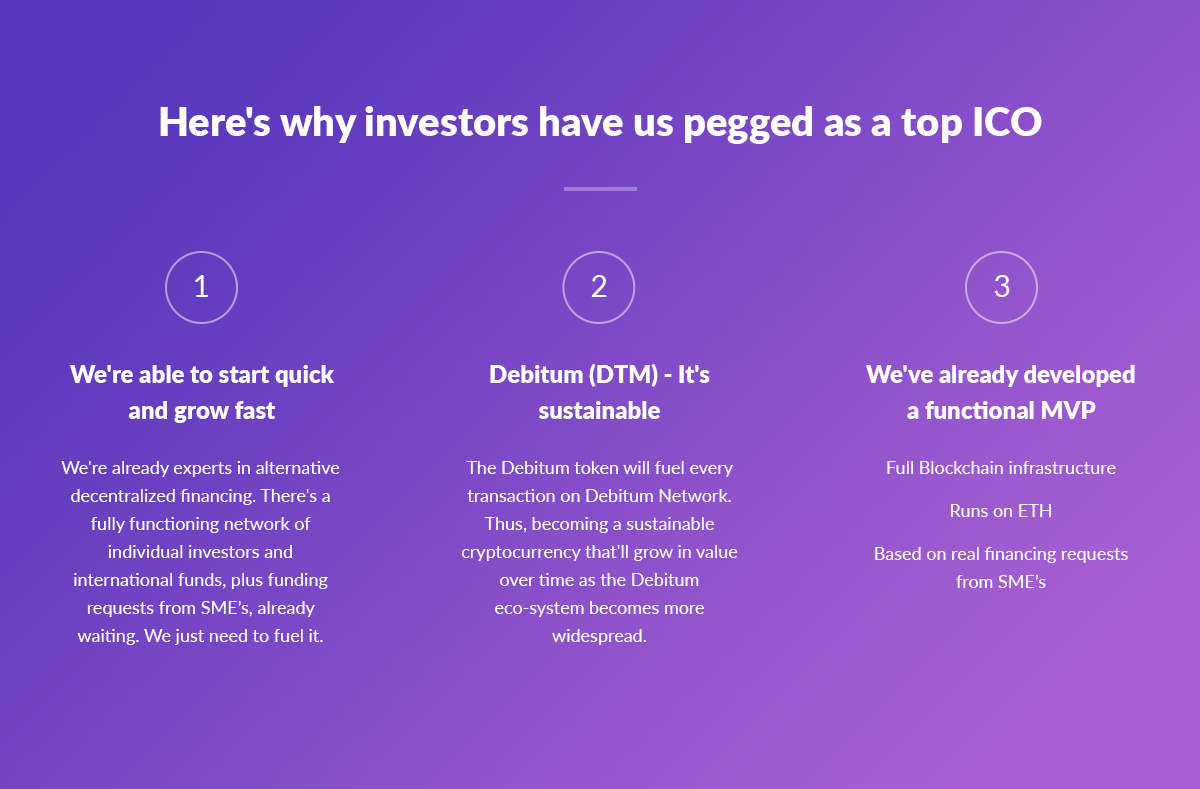Click the word 'widespread.' in second paragraph
The height and width of the screenshot is (789, 1200).
point(600,636)
